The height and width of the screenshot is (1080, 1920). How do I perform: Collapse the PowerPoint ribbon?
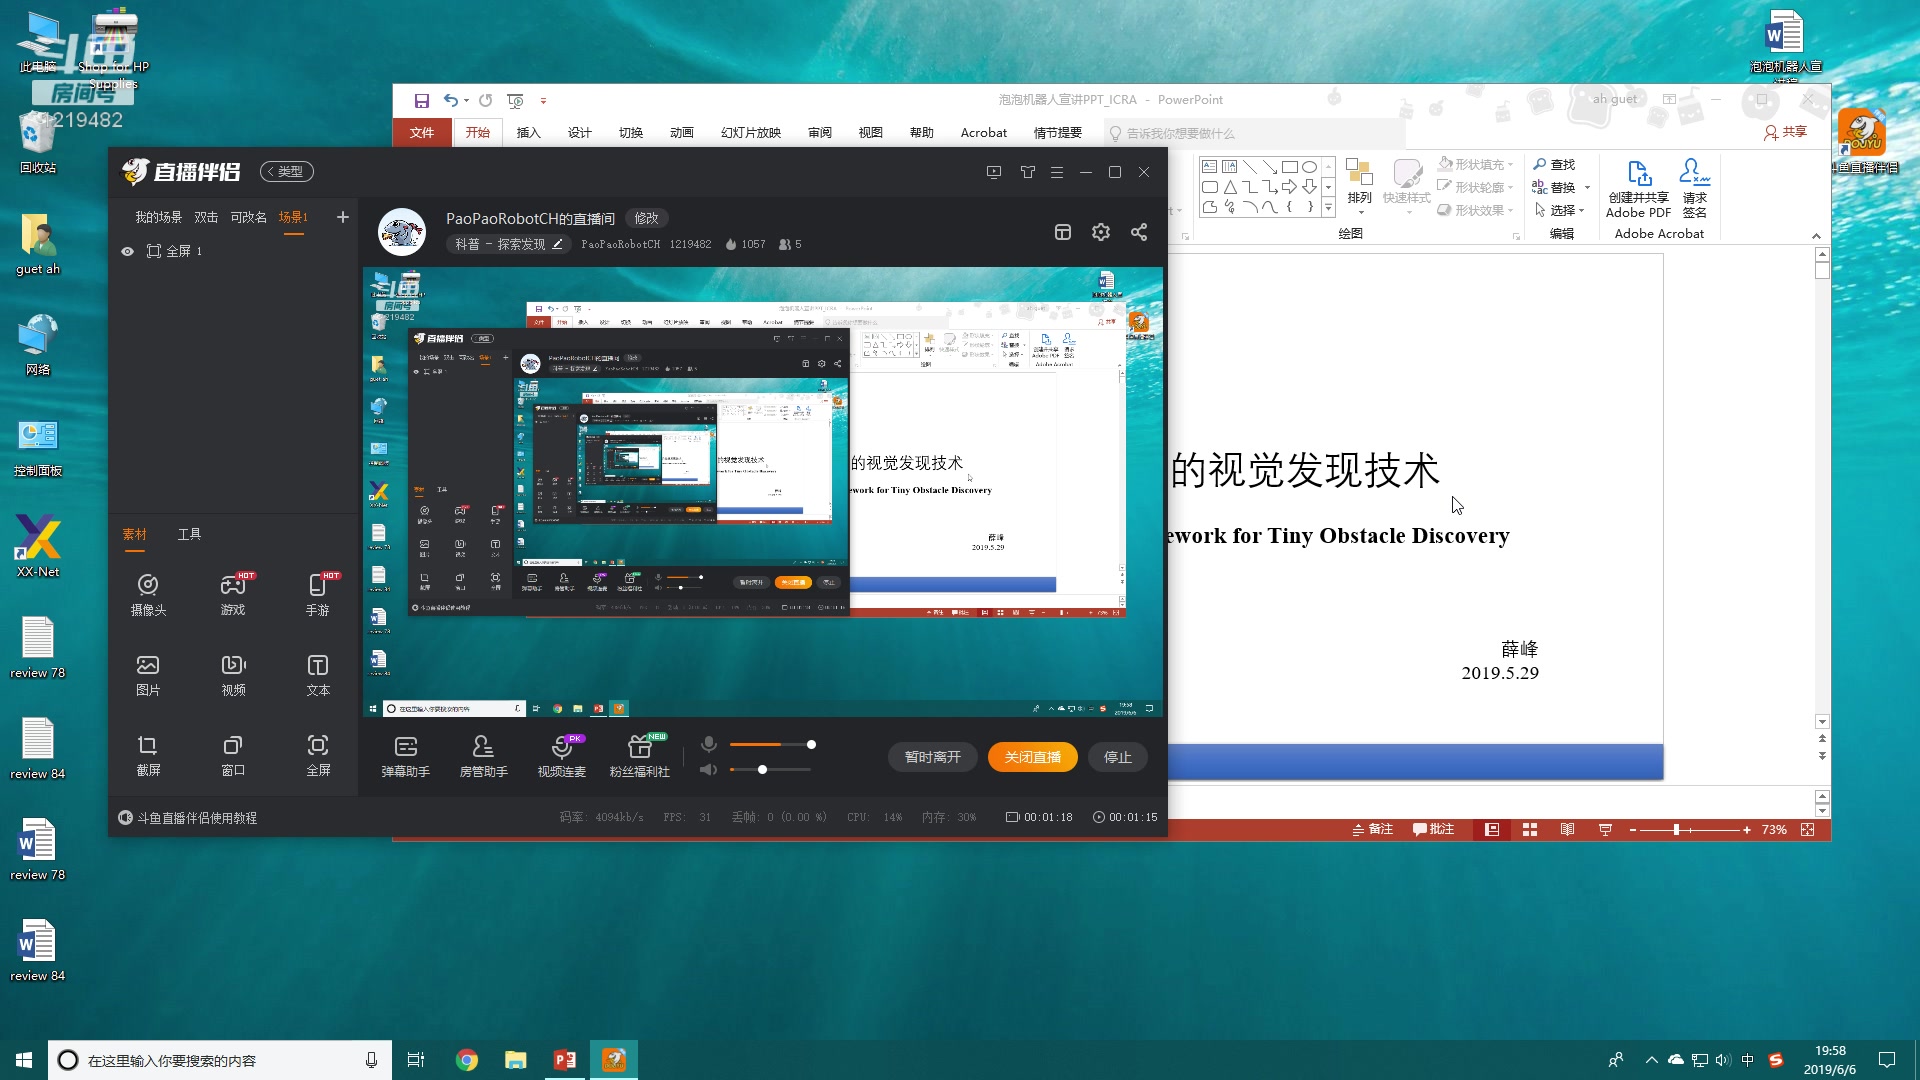tap(1816, 236)
